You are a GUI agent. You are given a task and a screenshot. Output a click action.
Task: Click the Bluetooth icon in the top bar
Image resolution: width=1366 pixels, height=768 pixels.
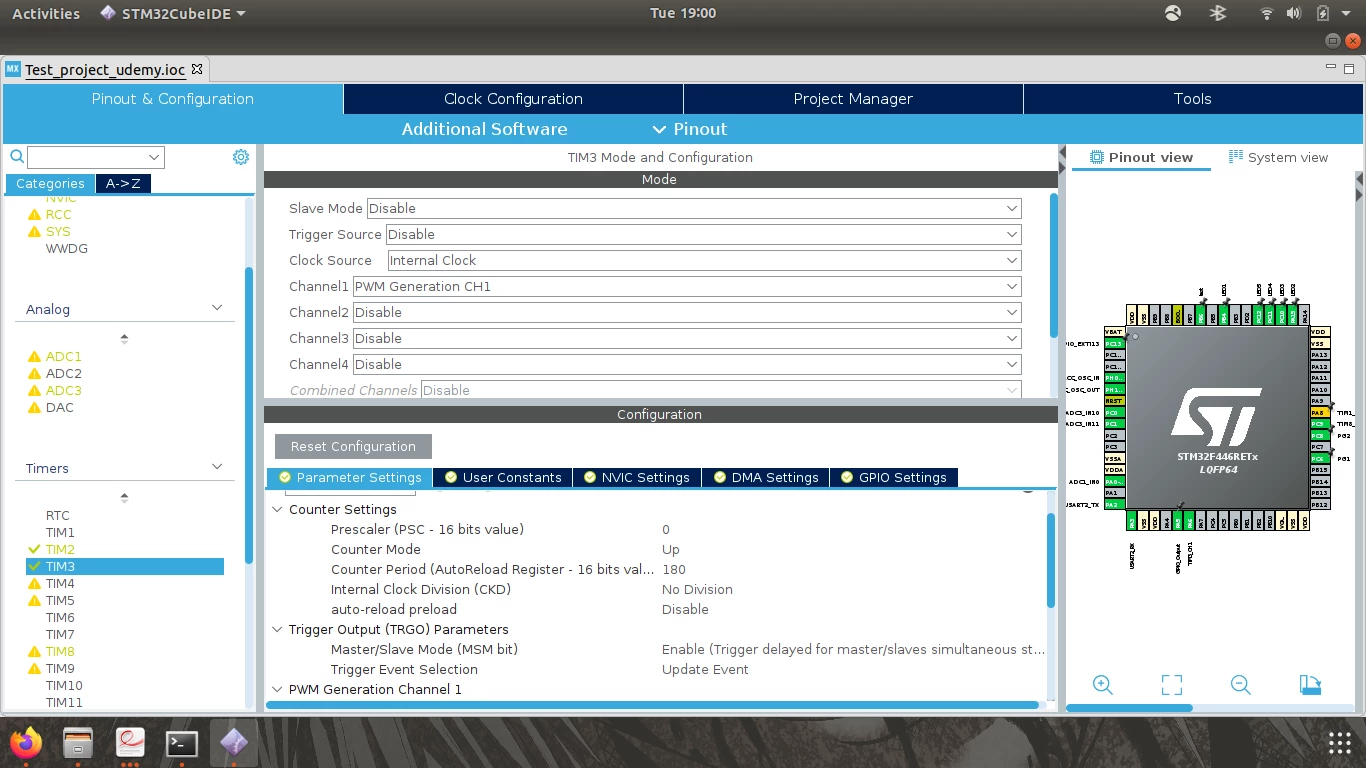[x=1218, y=13]
